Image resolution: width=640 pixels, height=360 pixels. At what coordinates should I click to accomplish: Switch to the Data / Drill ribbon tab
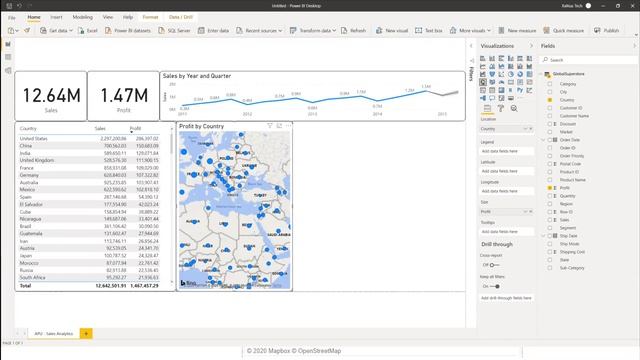click(180, 17)
